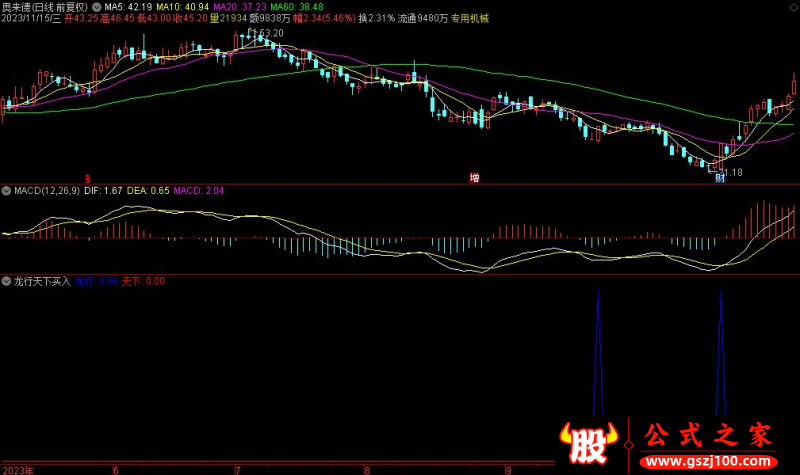The width and height of the screenshot is (800, 475).
Task: Click month 7 on the time axis
Action: [x=238, y=470]
